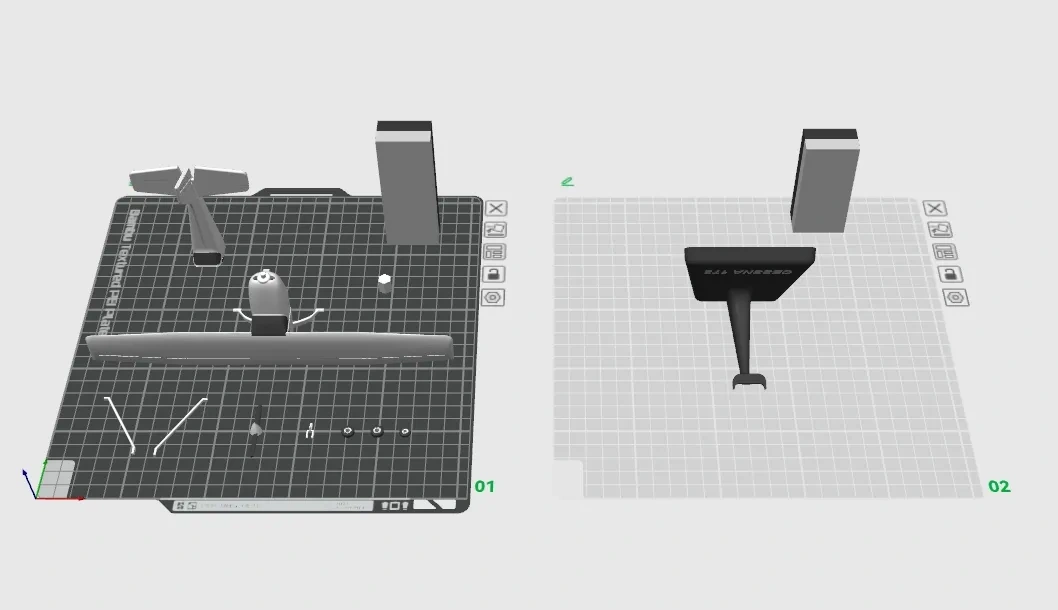The height and width of the screenshot is (610, 1058).
Task: Select the propeller part on plate 01
Action: [255, 431]
